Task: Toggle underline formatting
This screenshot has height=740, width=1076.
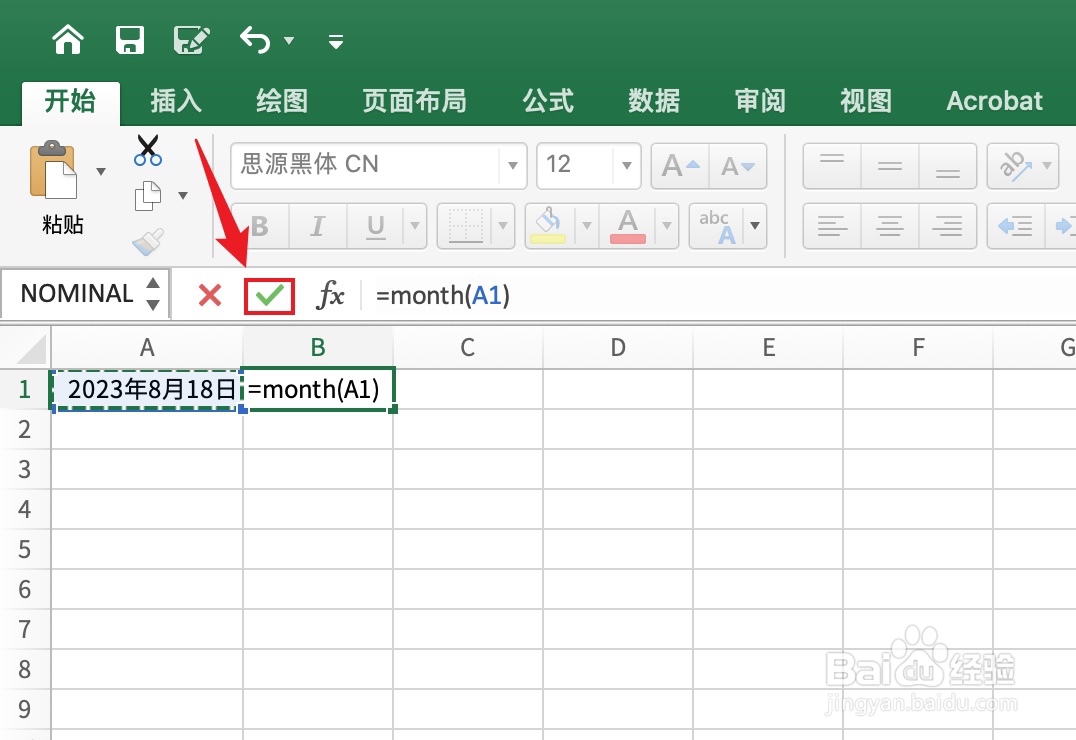Action: [375, 226]
